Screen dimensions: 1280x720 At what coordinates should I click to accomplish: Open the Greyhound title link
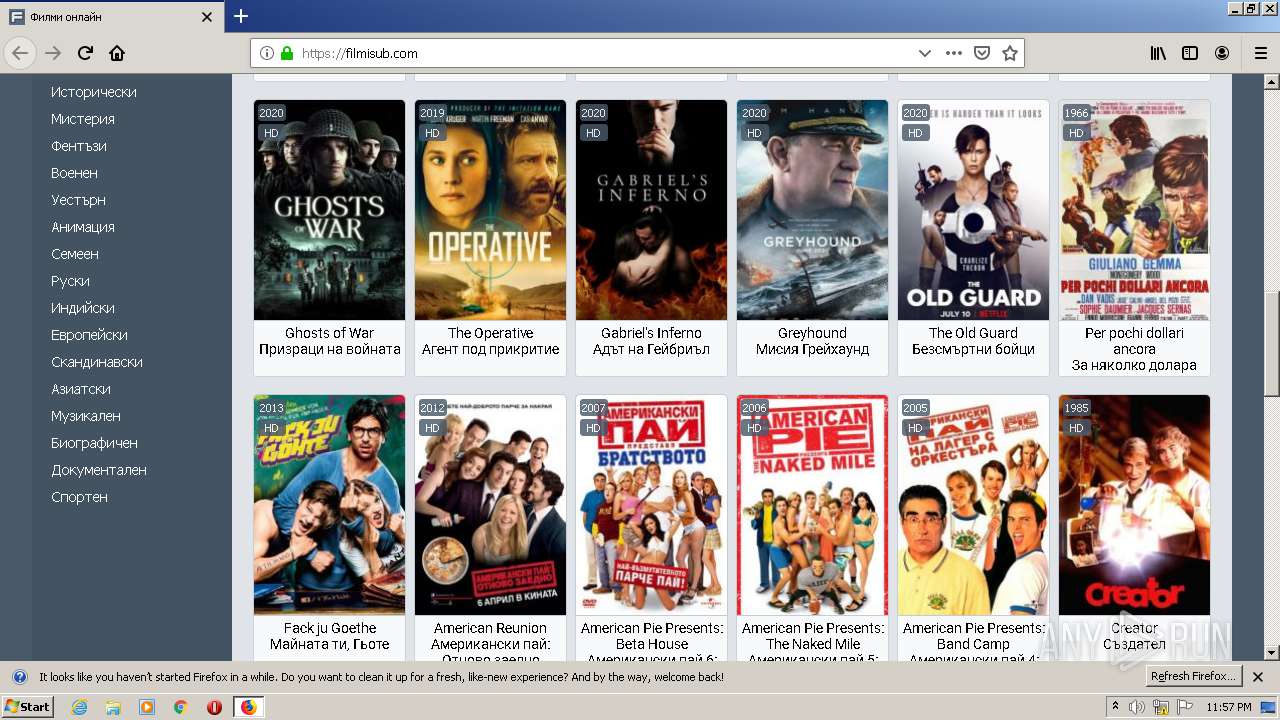(x=812, y=333)
